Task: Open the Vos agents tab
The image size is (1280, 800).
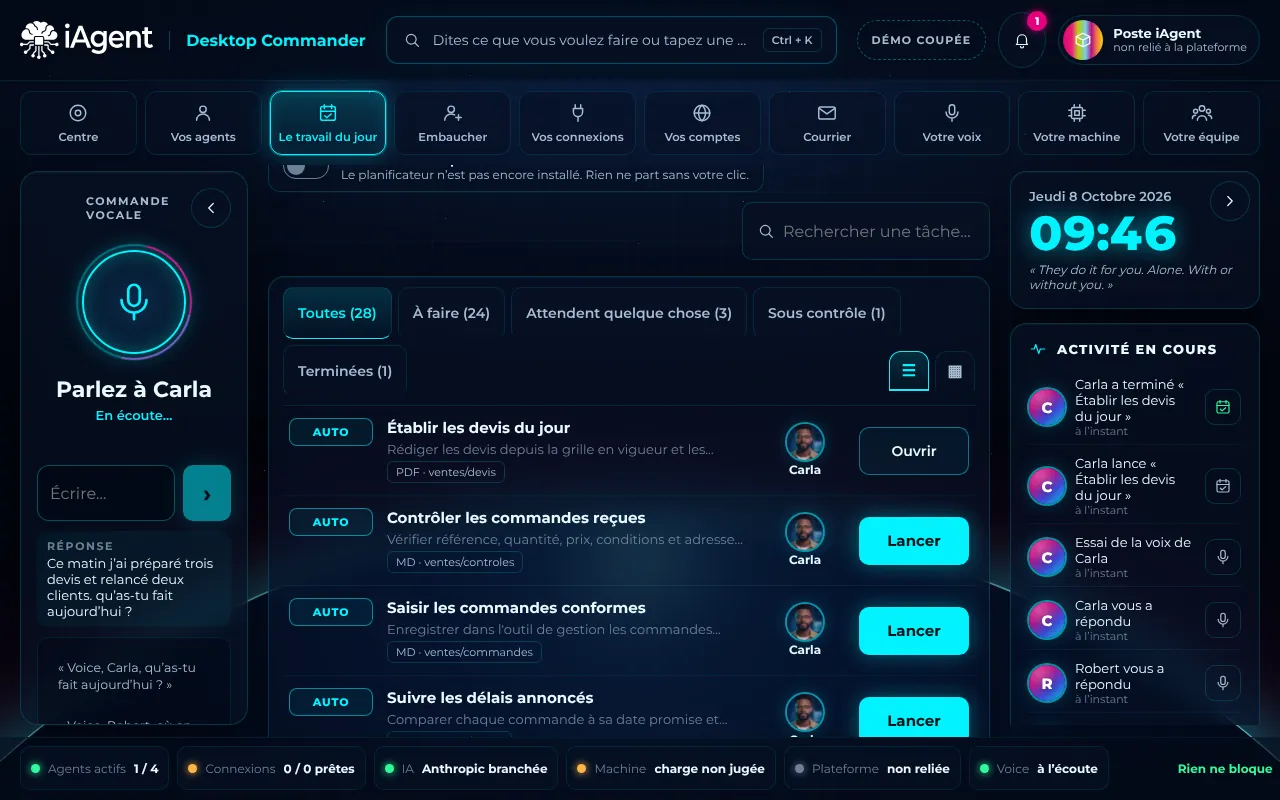Action: (x=203, y=123)
